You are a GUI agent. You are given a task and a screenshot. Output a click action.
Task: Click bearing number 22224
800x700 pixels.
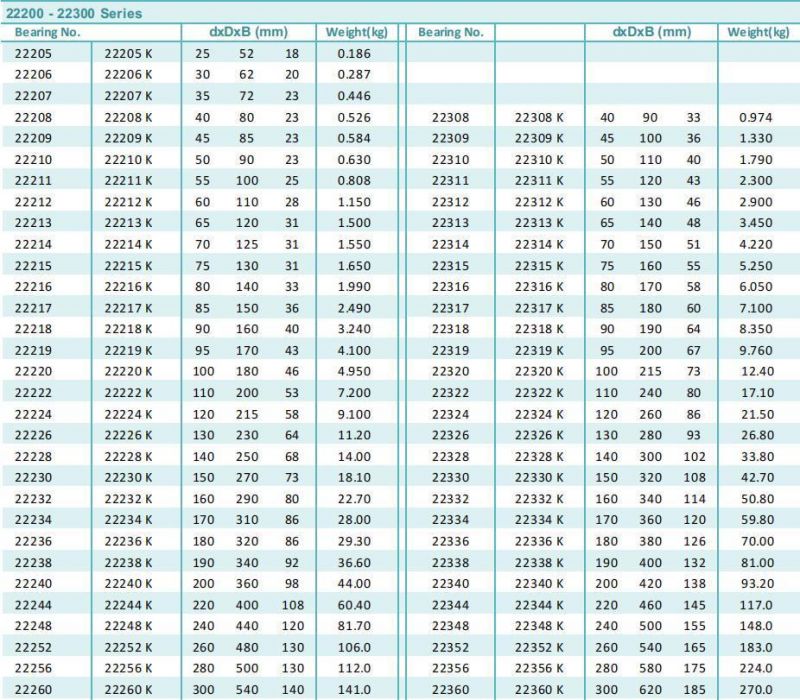point(33,414)
